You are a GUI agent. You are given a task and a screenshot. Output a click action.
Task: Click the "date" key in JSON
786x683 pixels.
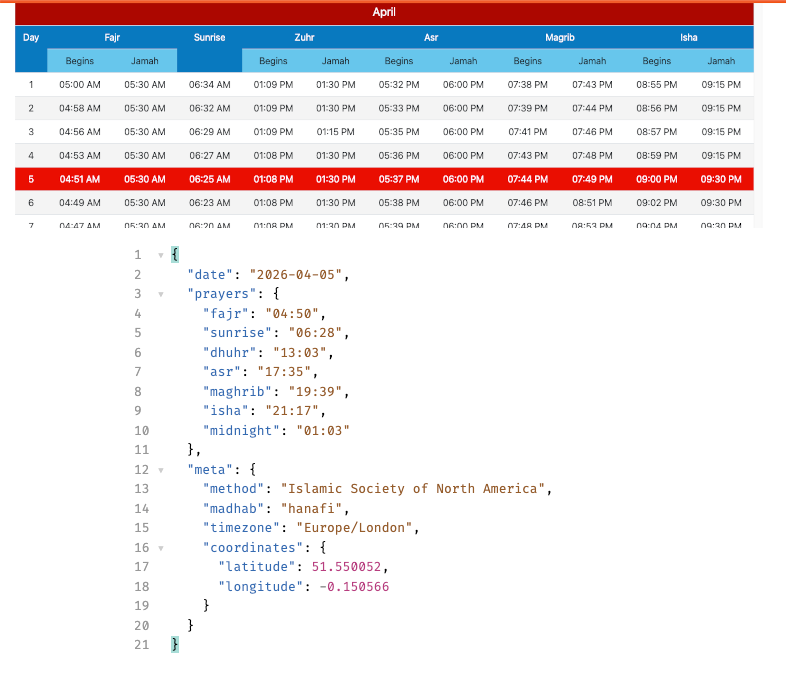click(x=210, y=275)
